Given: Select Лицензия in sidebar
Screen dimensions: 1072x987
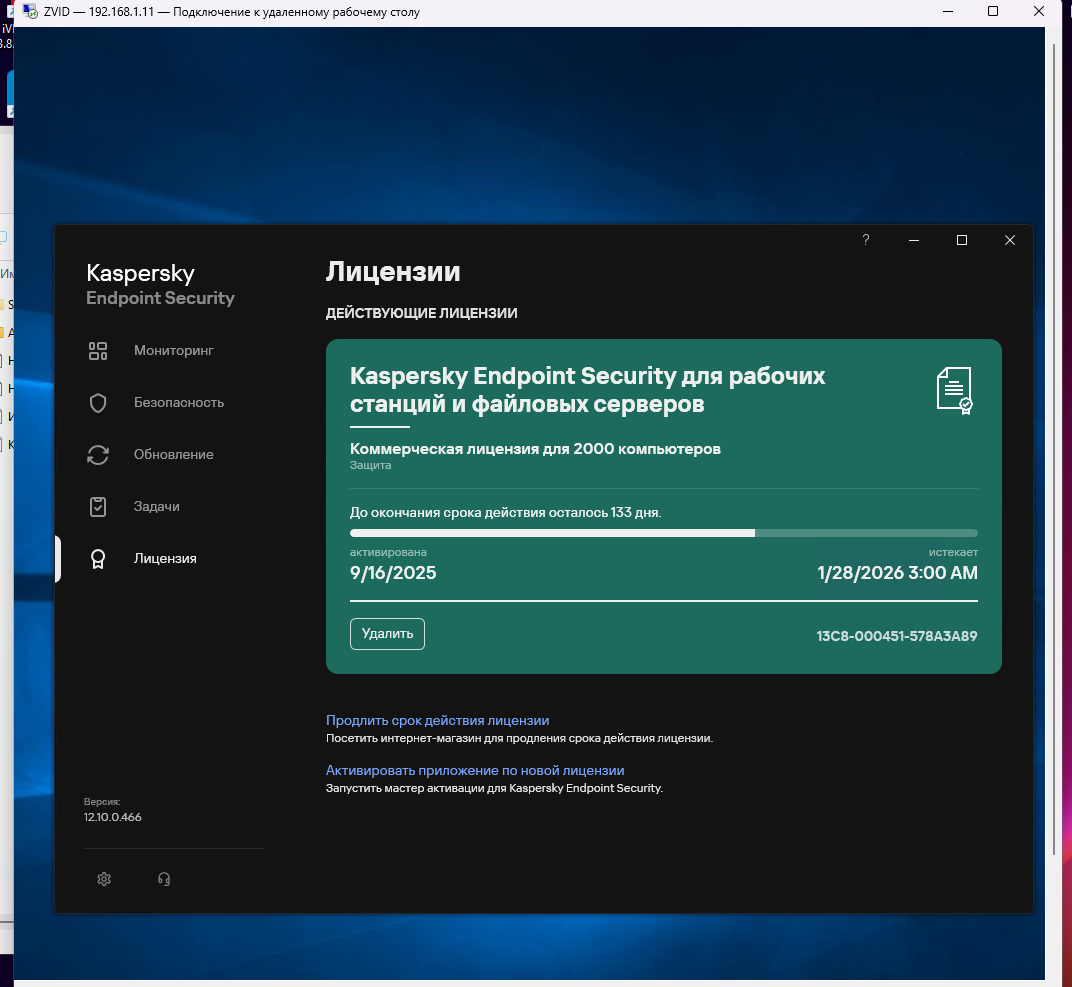Looking at the screenshot, I should click(165, 558).
